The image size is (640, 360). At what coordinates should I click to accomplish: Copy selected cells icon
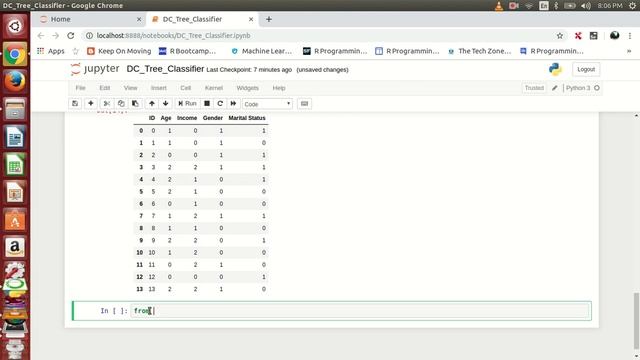[121, 104]
